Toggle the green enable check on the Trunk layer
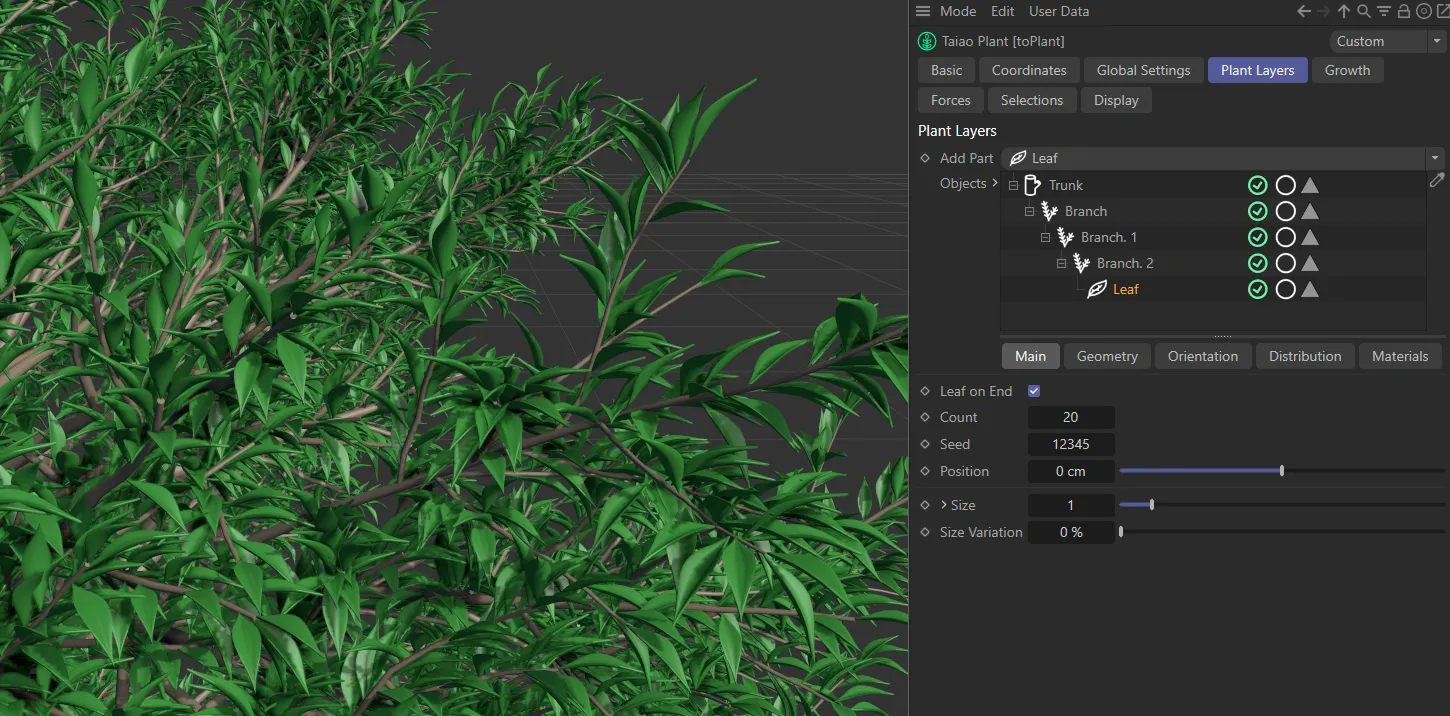The image size is (1450, 716). tap(1257, 185)
